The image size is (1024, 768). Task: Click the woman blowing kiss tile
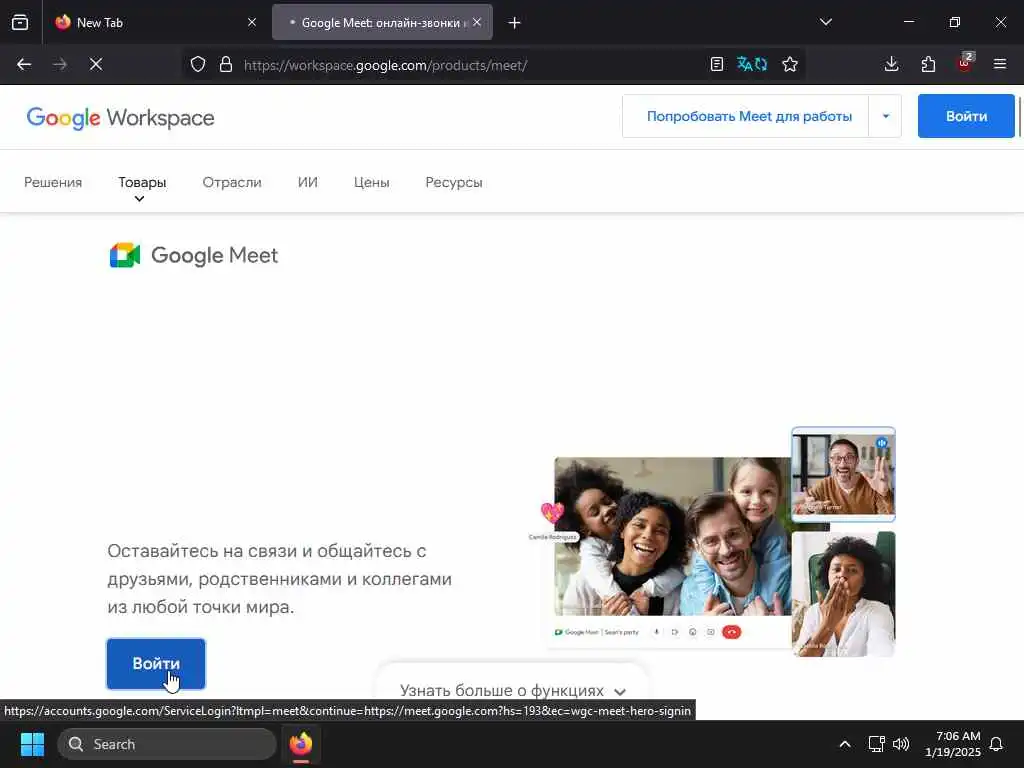coord(843,594)
